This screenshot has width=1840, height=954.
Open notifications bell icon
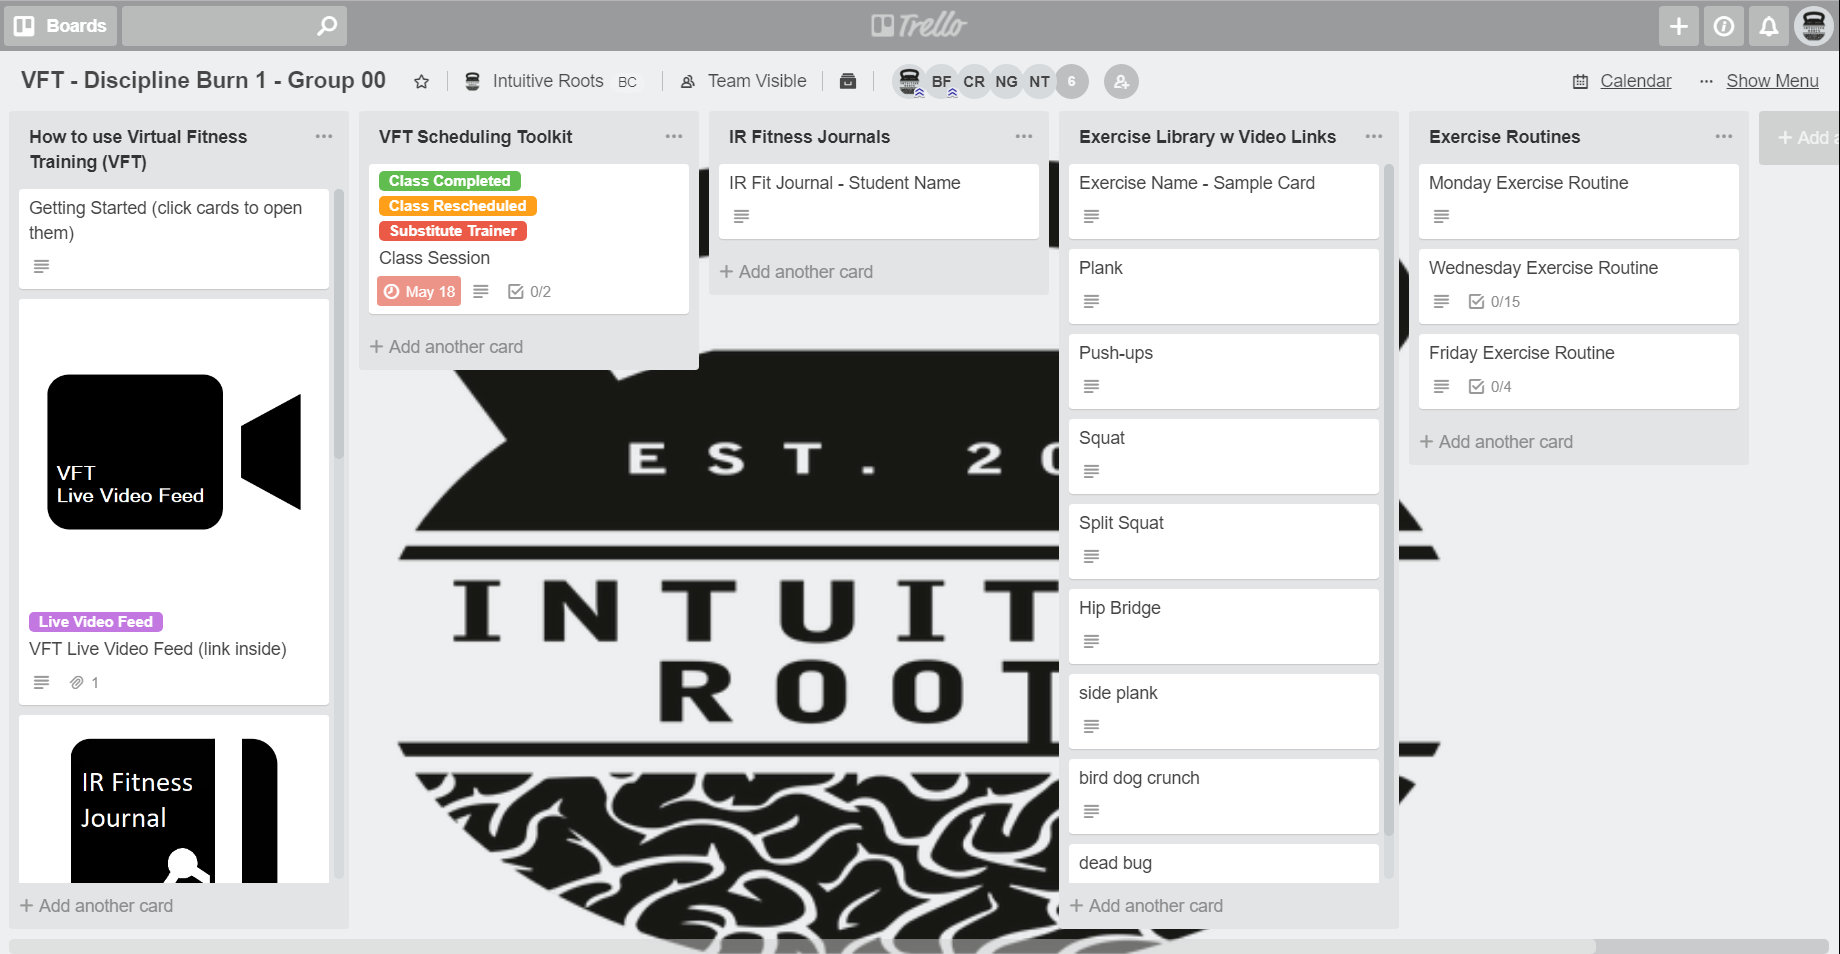pyautogui.click(x=1769, y=26)
